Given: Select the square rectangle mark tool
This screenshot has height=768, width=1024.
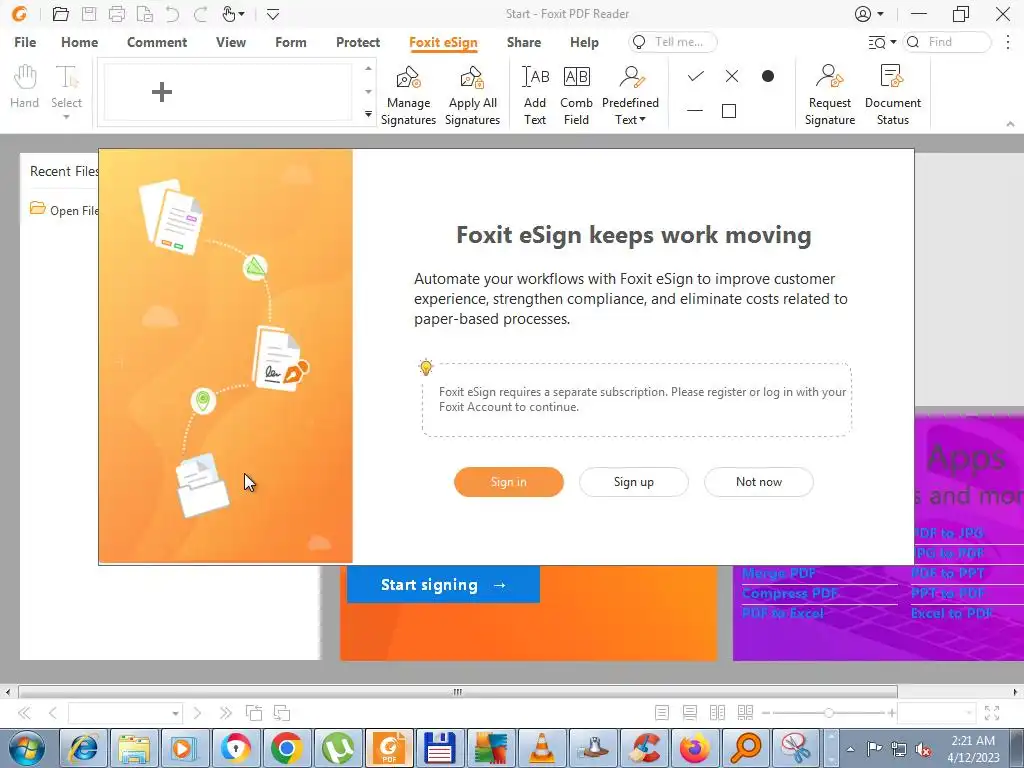Looking at the screenshot, I should [729, 111].
